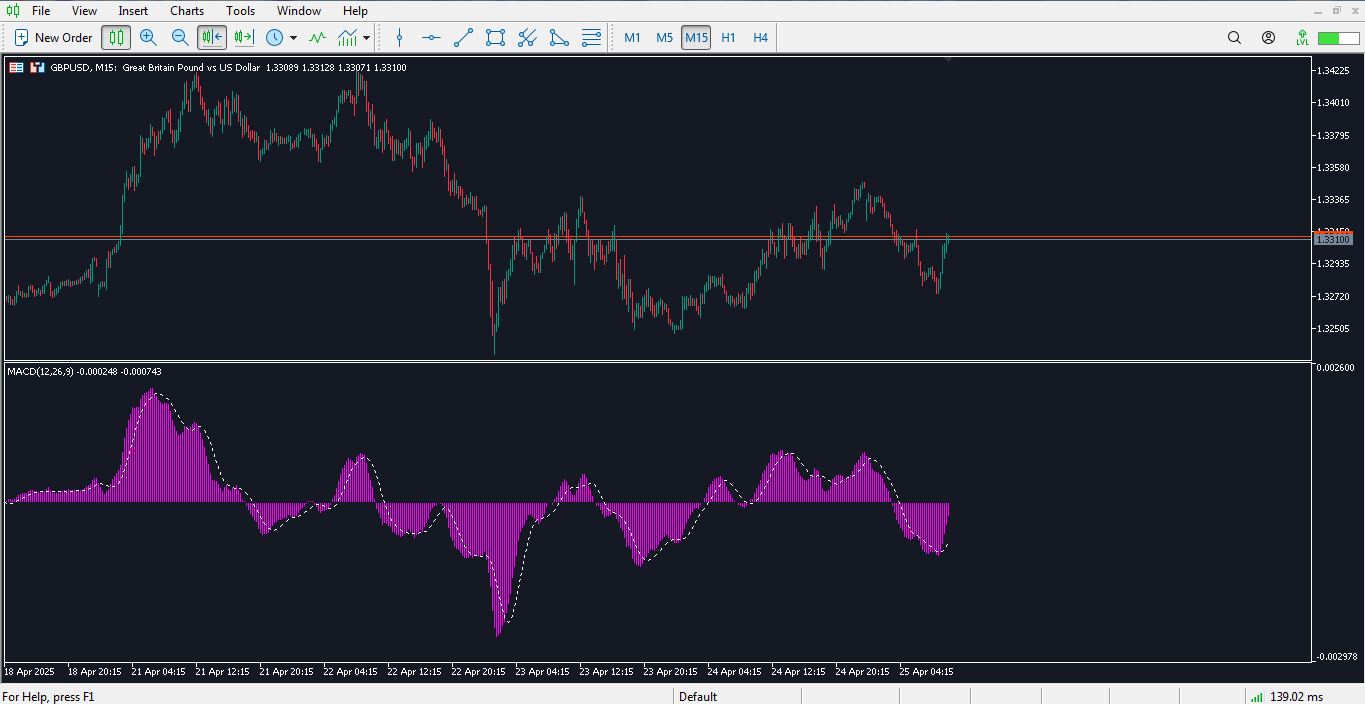
Task: Click the New Order button
Action: click(53, 38)
